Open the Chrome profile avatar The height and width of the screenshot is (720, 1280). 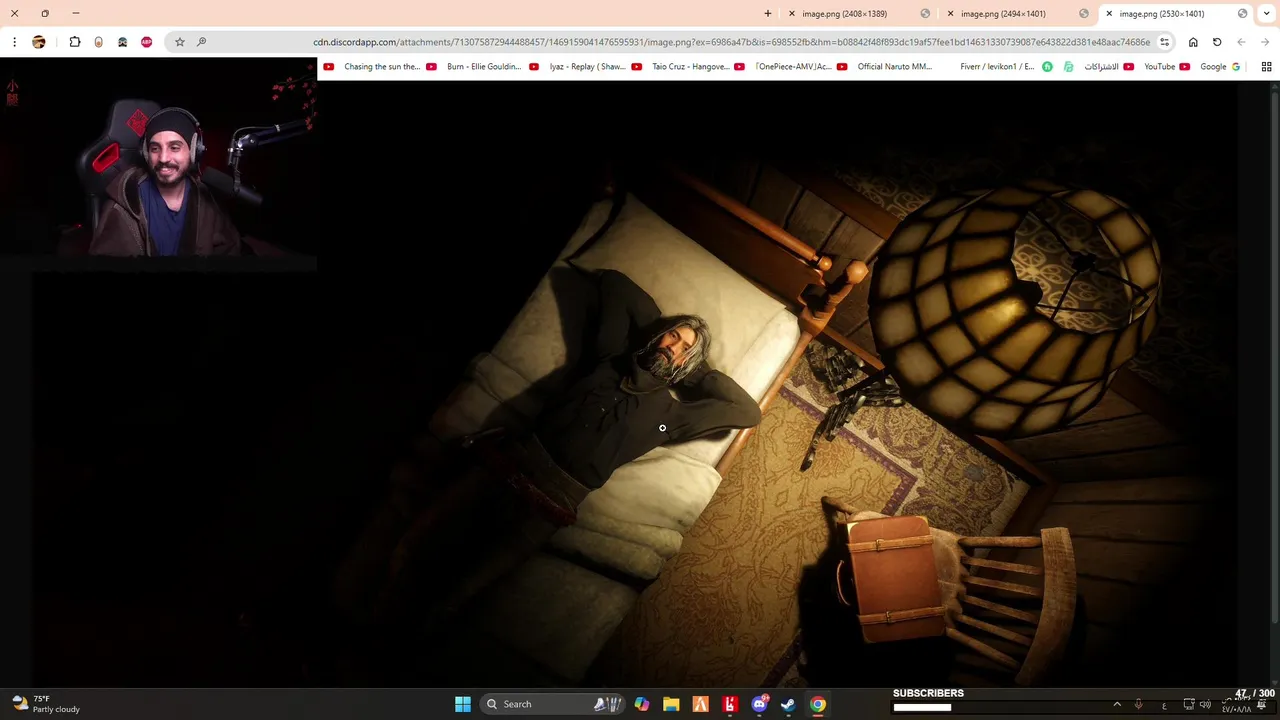pyautogui.click(x=39, y=42)
